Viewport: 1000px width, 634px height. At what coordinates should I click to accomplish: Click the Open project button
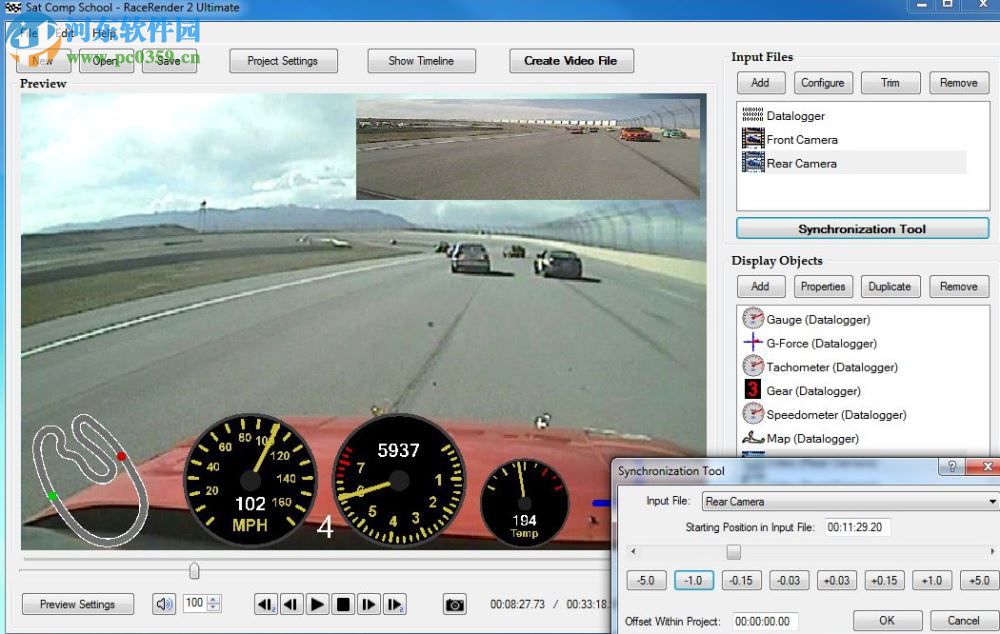click(106, 61)
